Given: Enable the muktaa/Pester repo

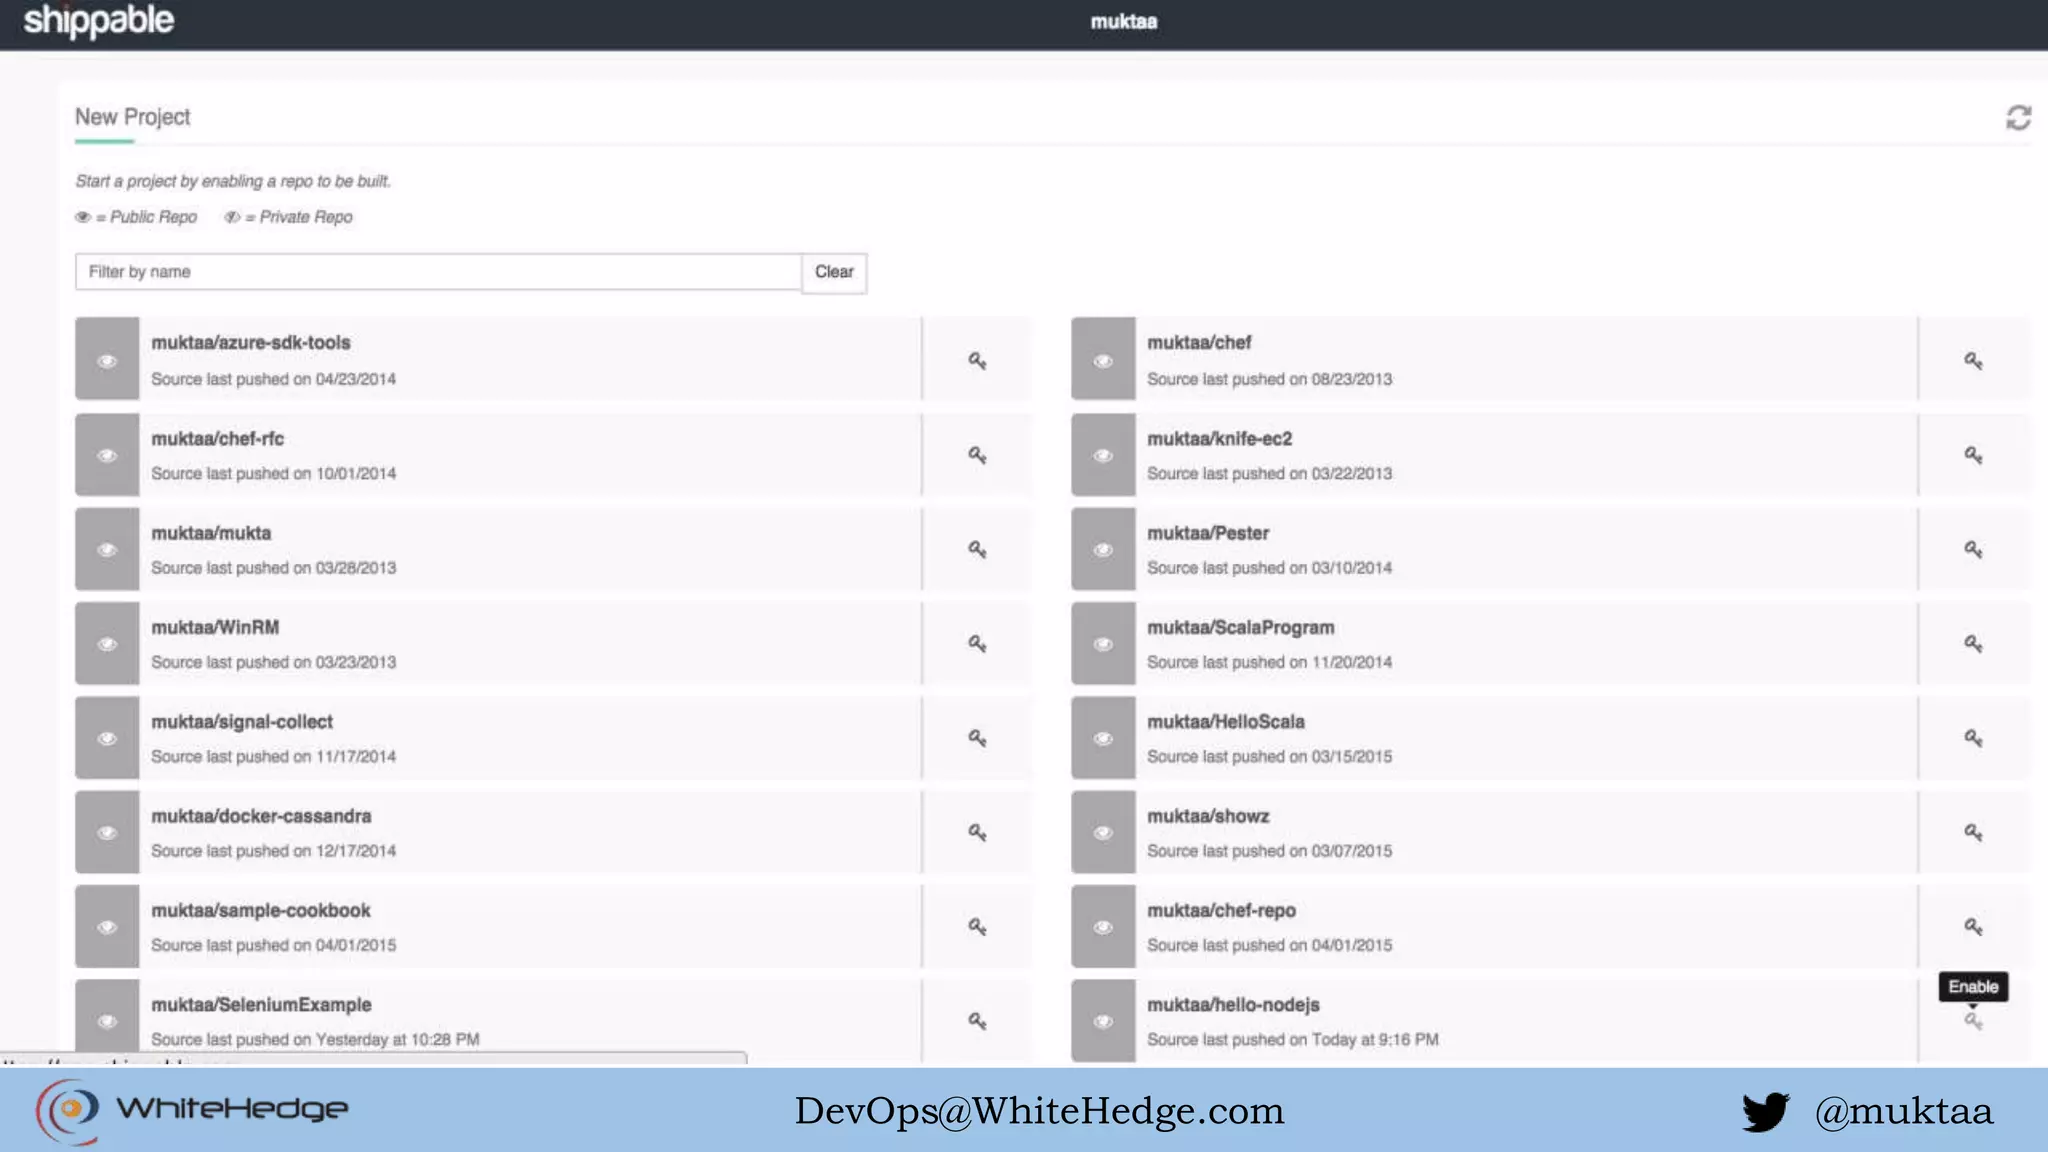Looking at the screenshot, I should [x=1973, y=549].
